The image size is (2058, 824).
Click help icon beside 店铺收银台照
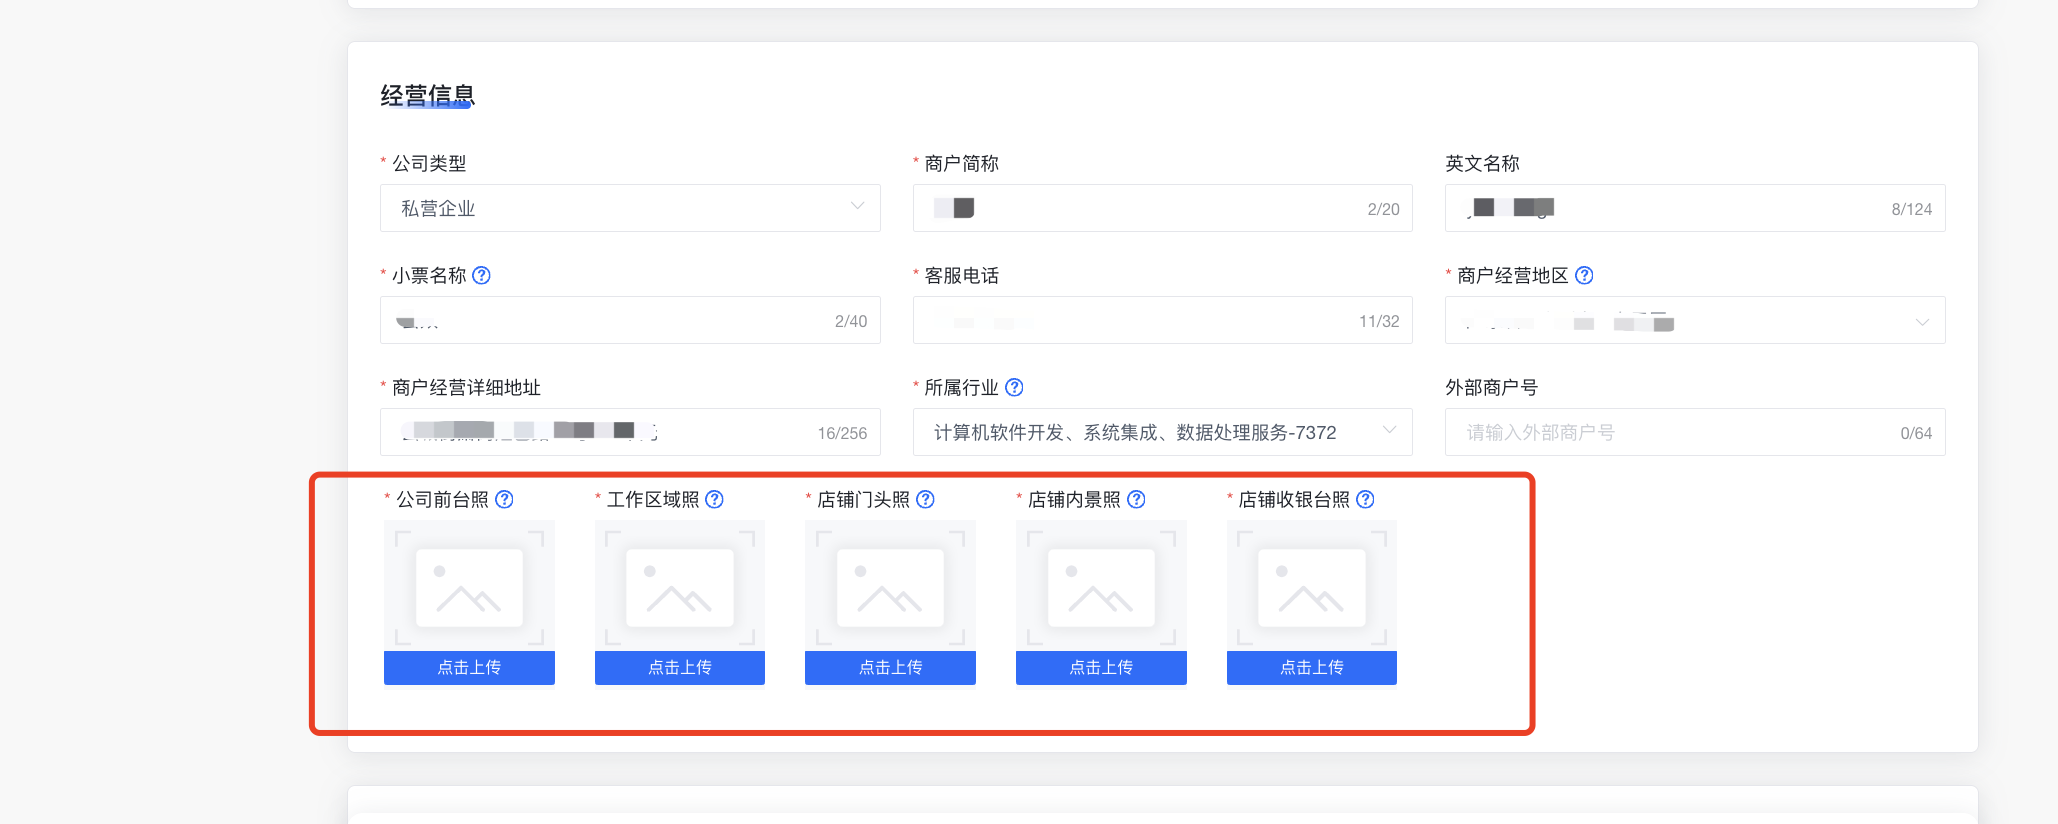[1366, 499]
